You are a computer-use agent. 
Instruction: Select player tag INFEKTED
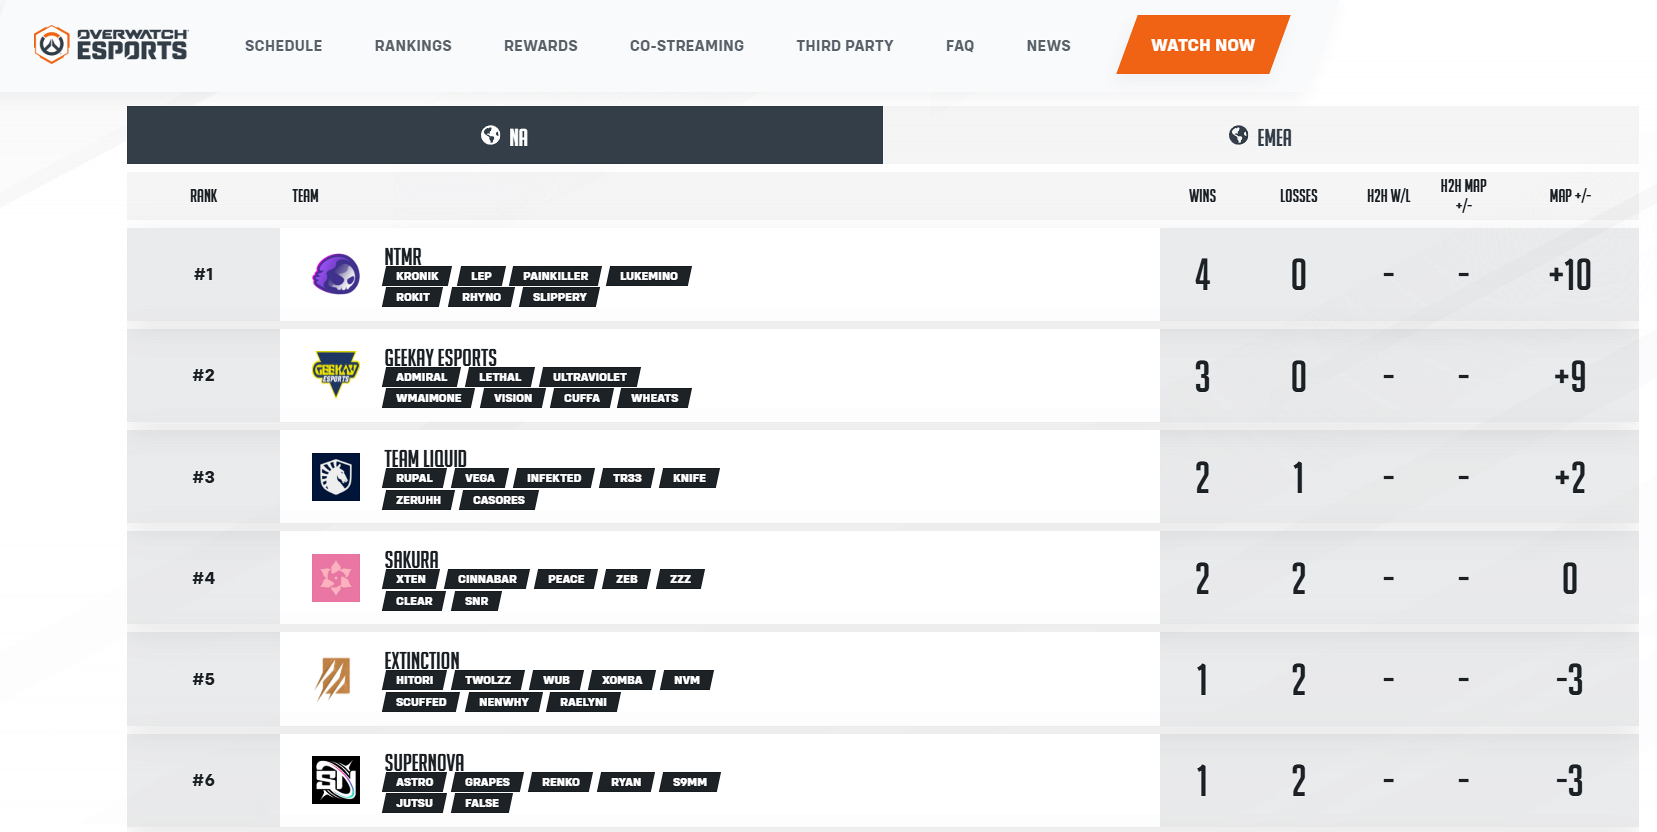554,478
